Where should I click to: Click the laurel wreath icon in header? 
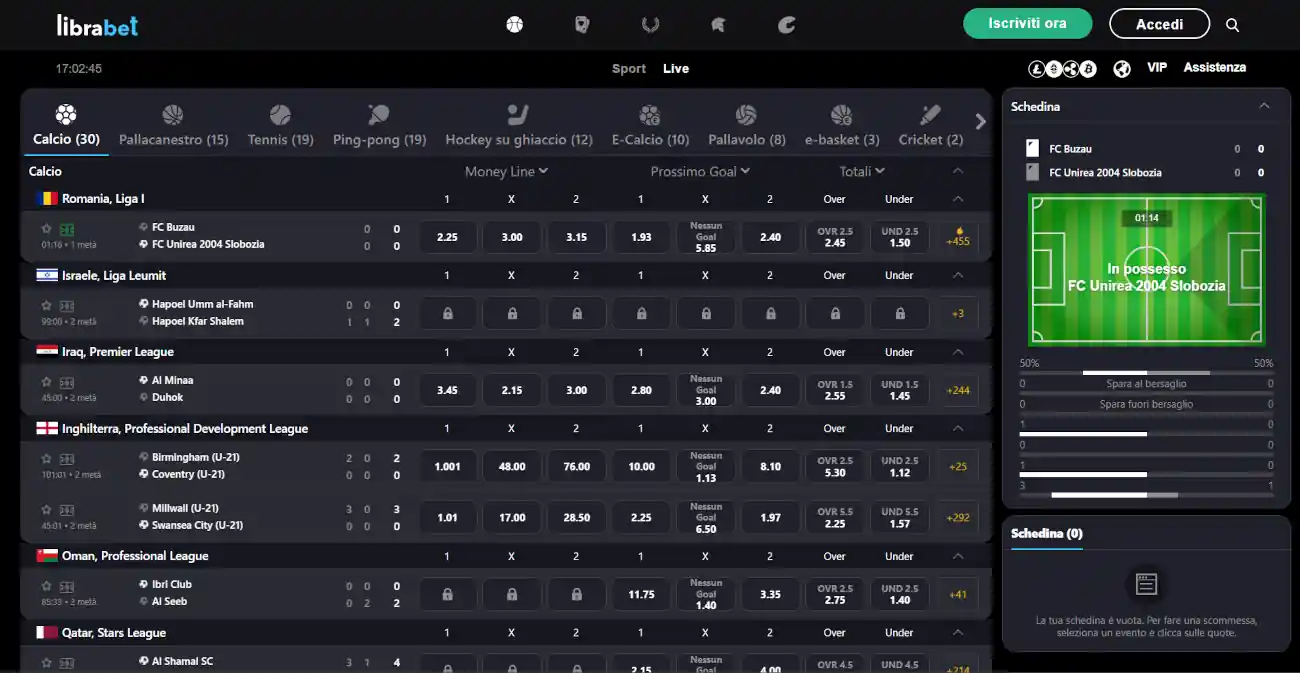point(650,24)
